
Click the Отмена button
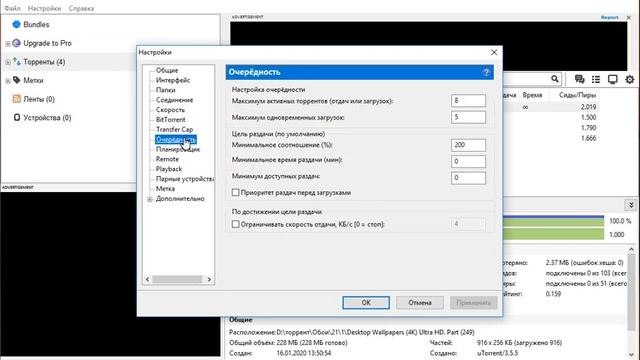click(420, 302)
